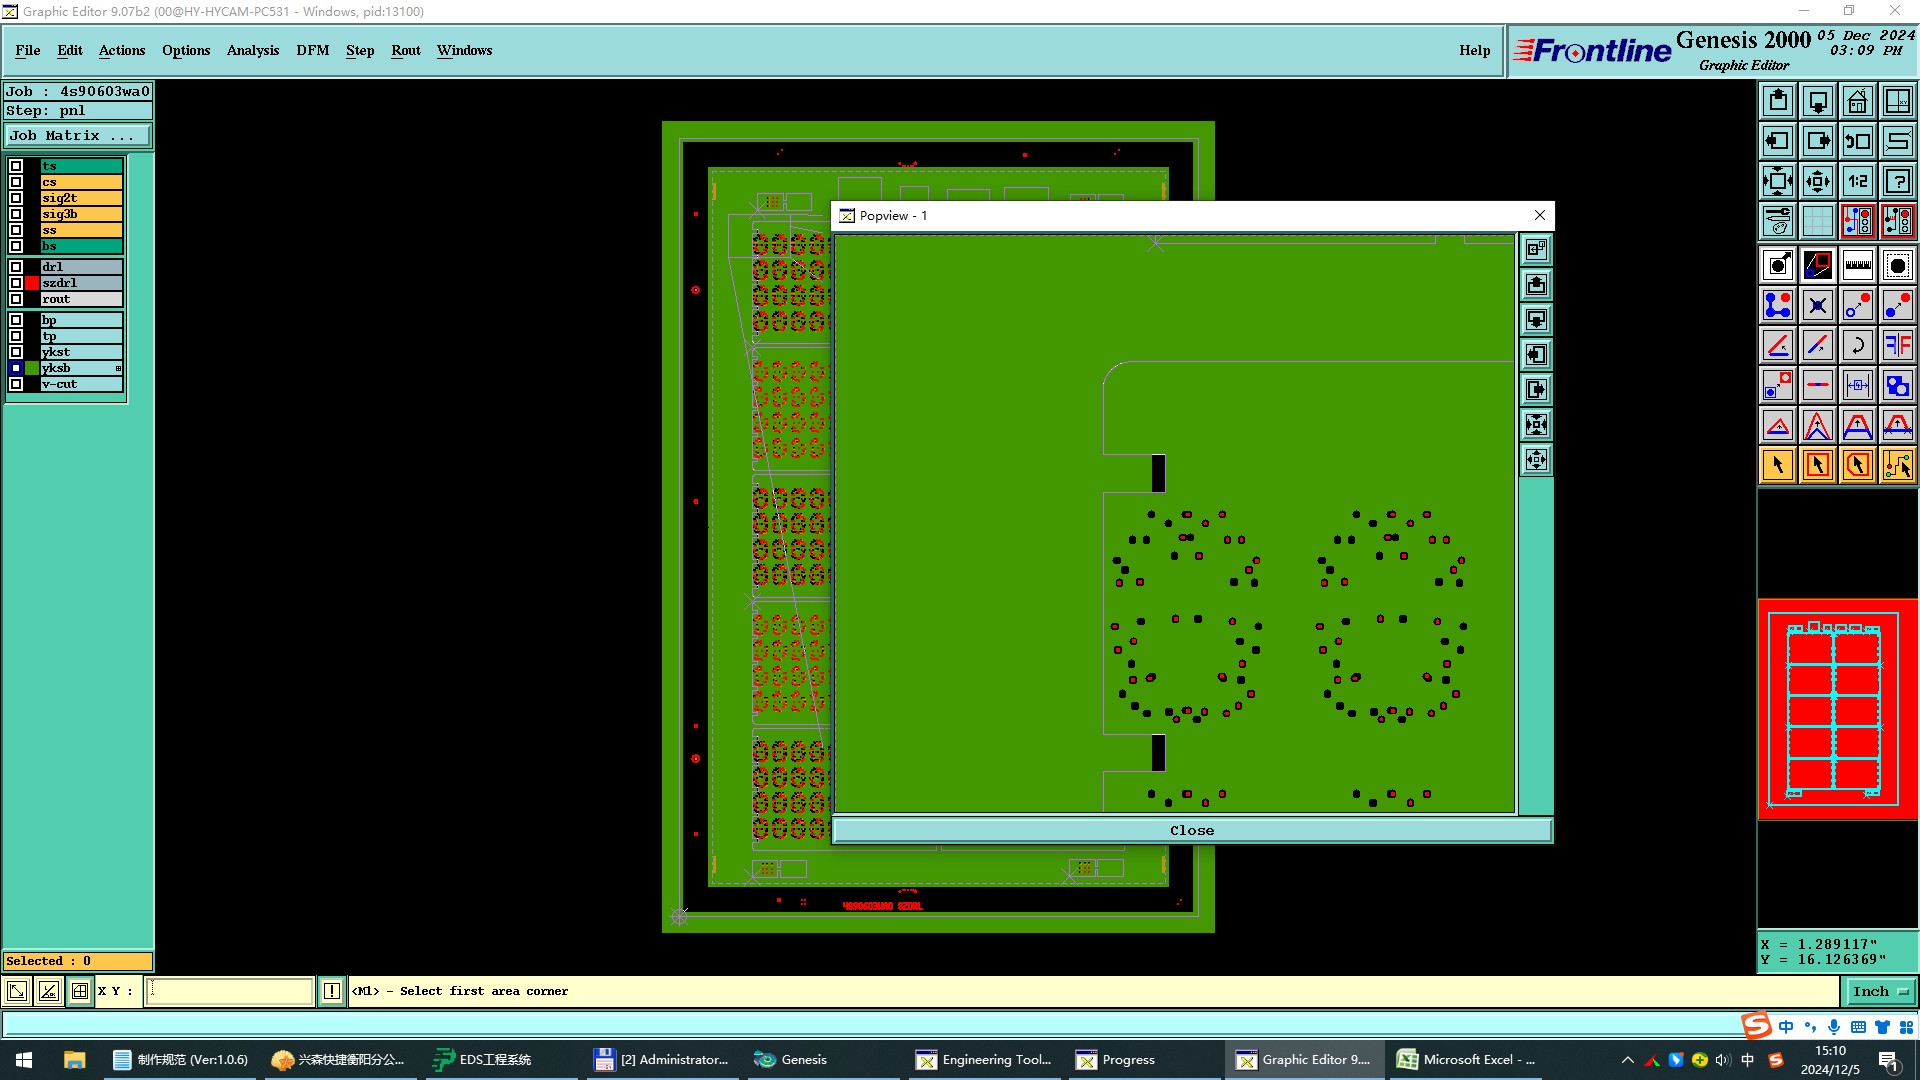Click the Home view icon
Viewport: 1920px width, 1080px height.
coord(1857,101)
